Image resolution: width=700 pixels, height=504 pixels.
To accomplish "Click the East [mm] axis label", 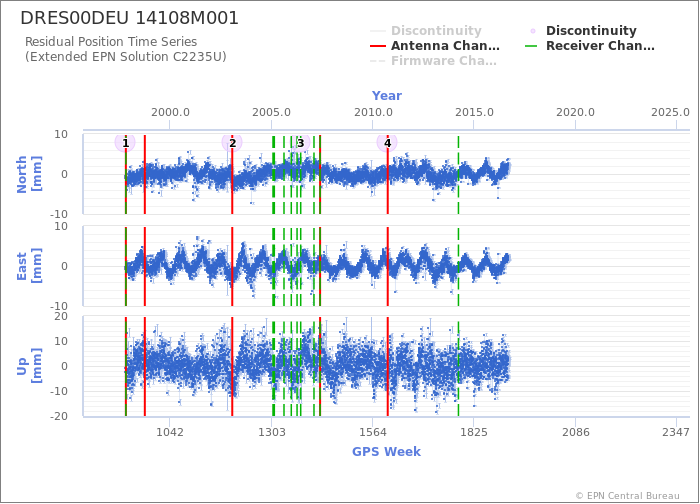I will click(x=29, y=266).
